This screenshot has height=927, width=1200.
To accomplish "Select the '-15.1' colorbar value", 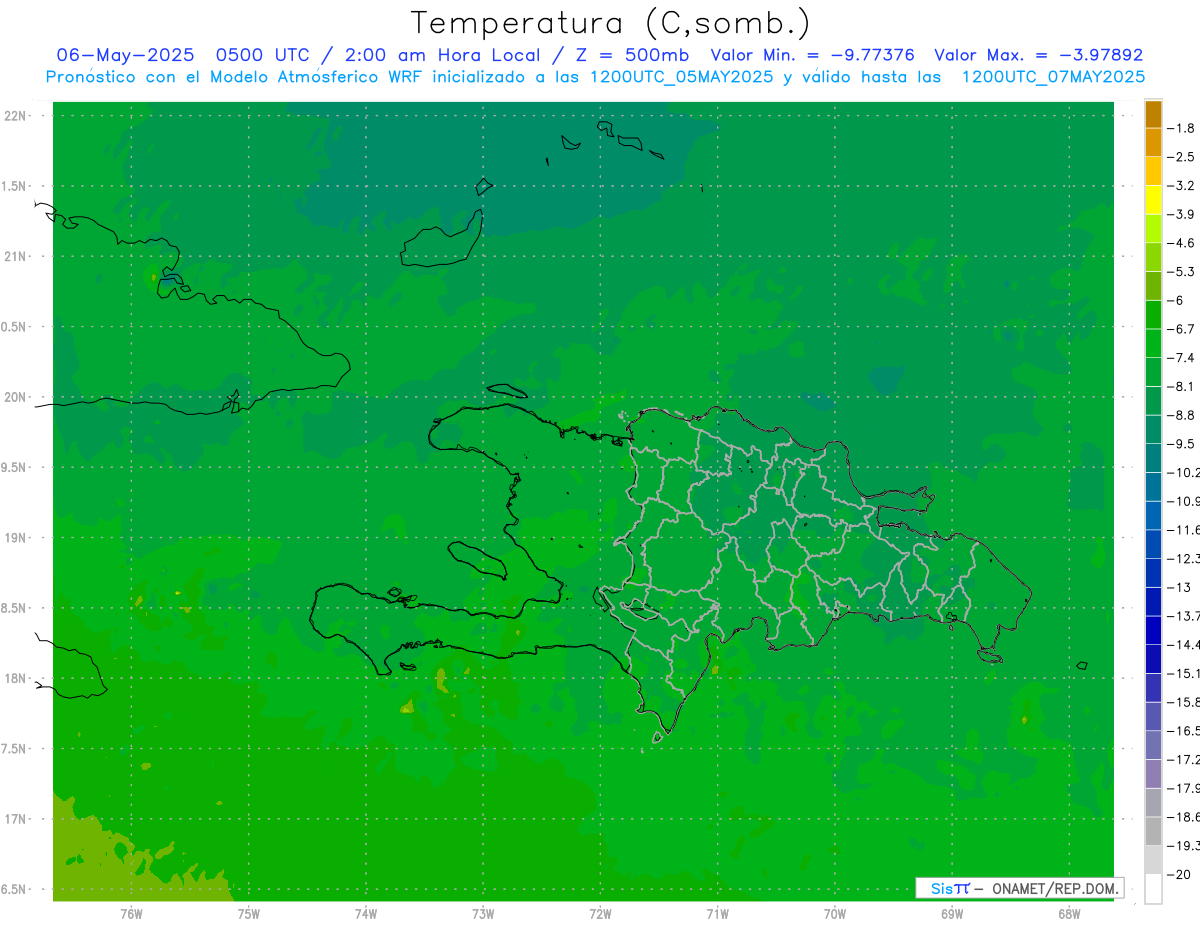I will pyautogui.click(x=1183, y=673).
